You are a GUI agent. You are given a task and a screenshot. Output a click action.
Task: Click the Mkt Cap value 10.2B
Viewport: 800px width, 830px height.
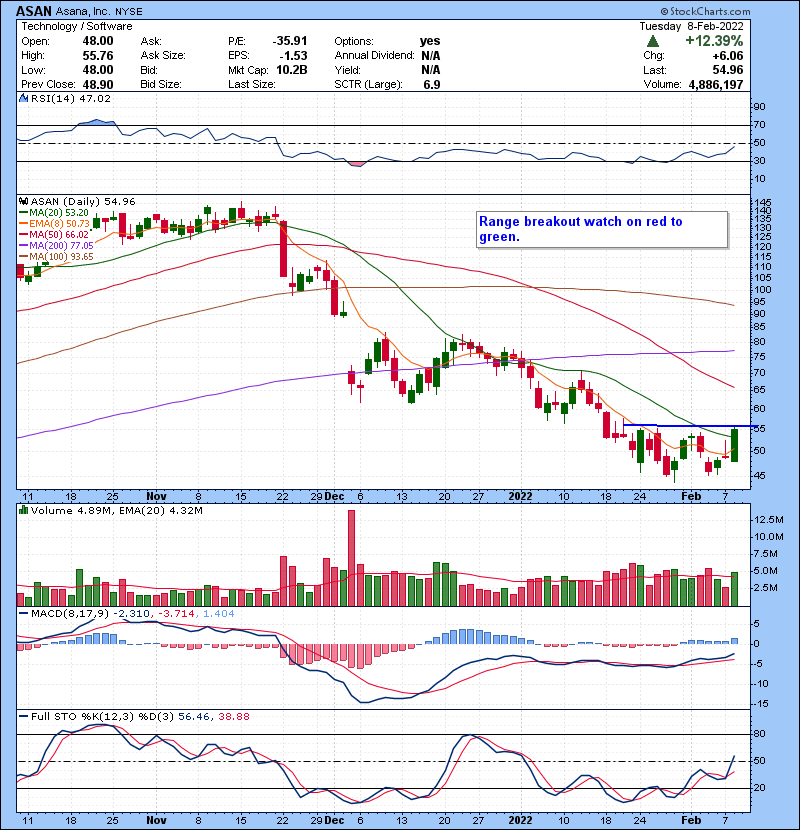[x=292, y=70]
